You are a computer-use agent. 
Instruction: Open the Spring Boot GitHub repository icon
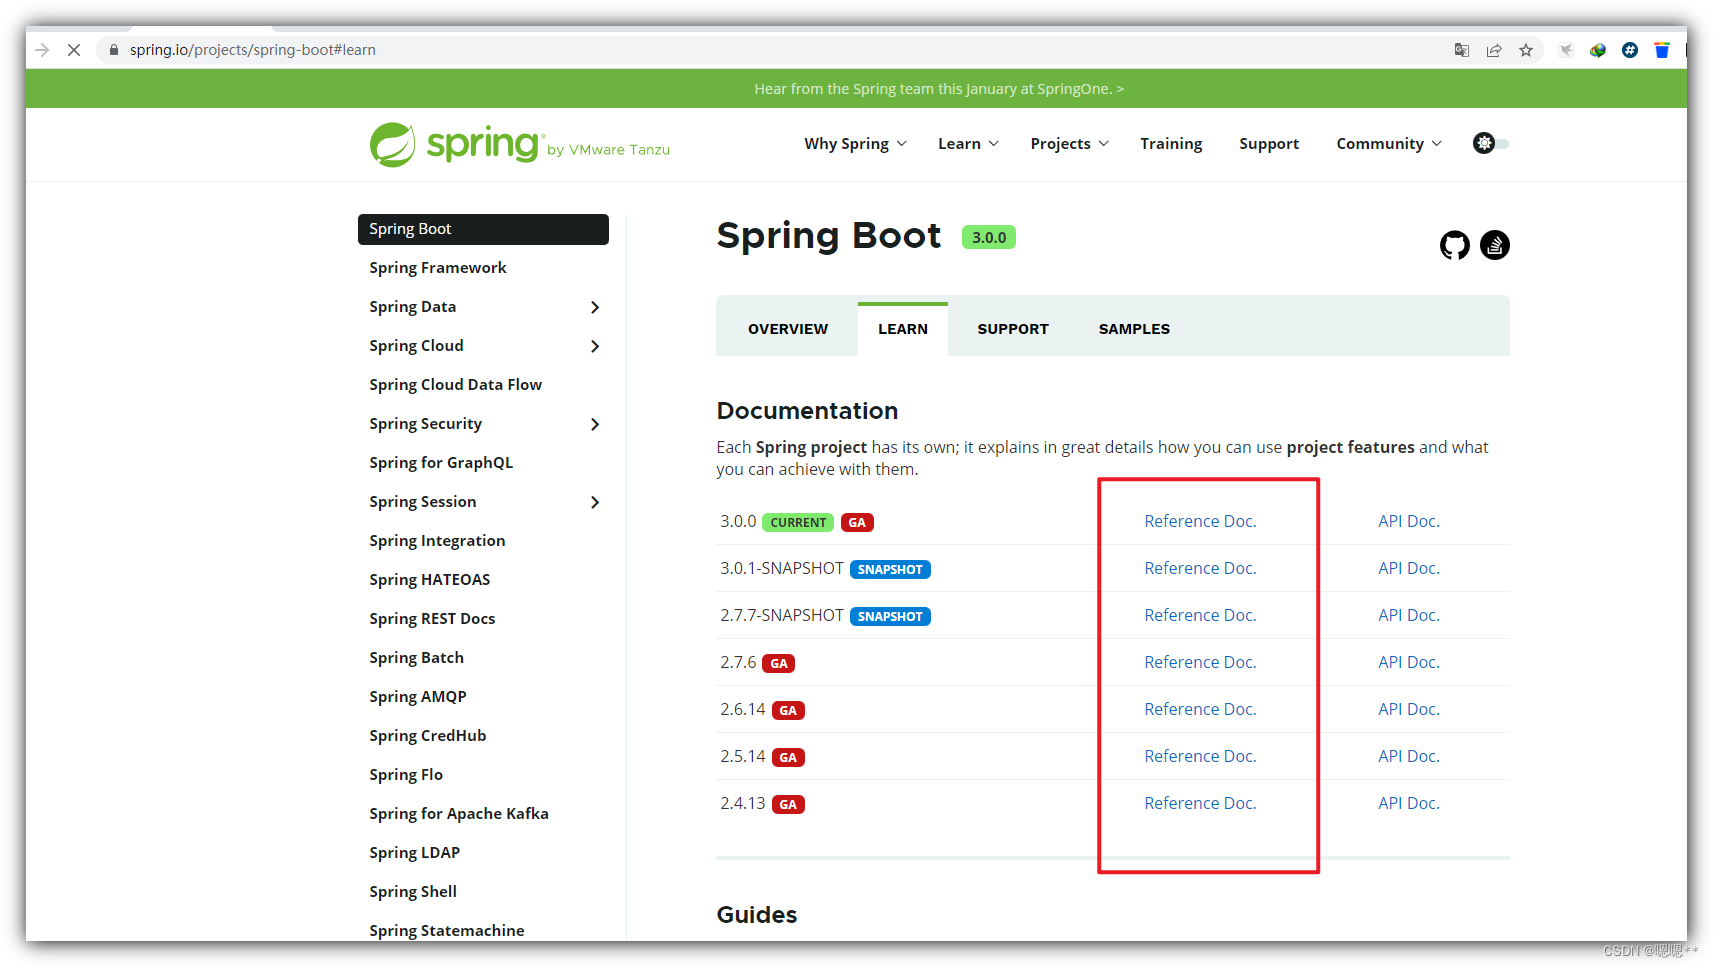[x=1454, y=245]
